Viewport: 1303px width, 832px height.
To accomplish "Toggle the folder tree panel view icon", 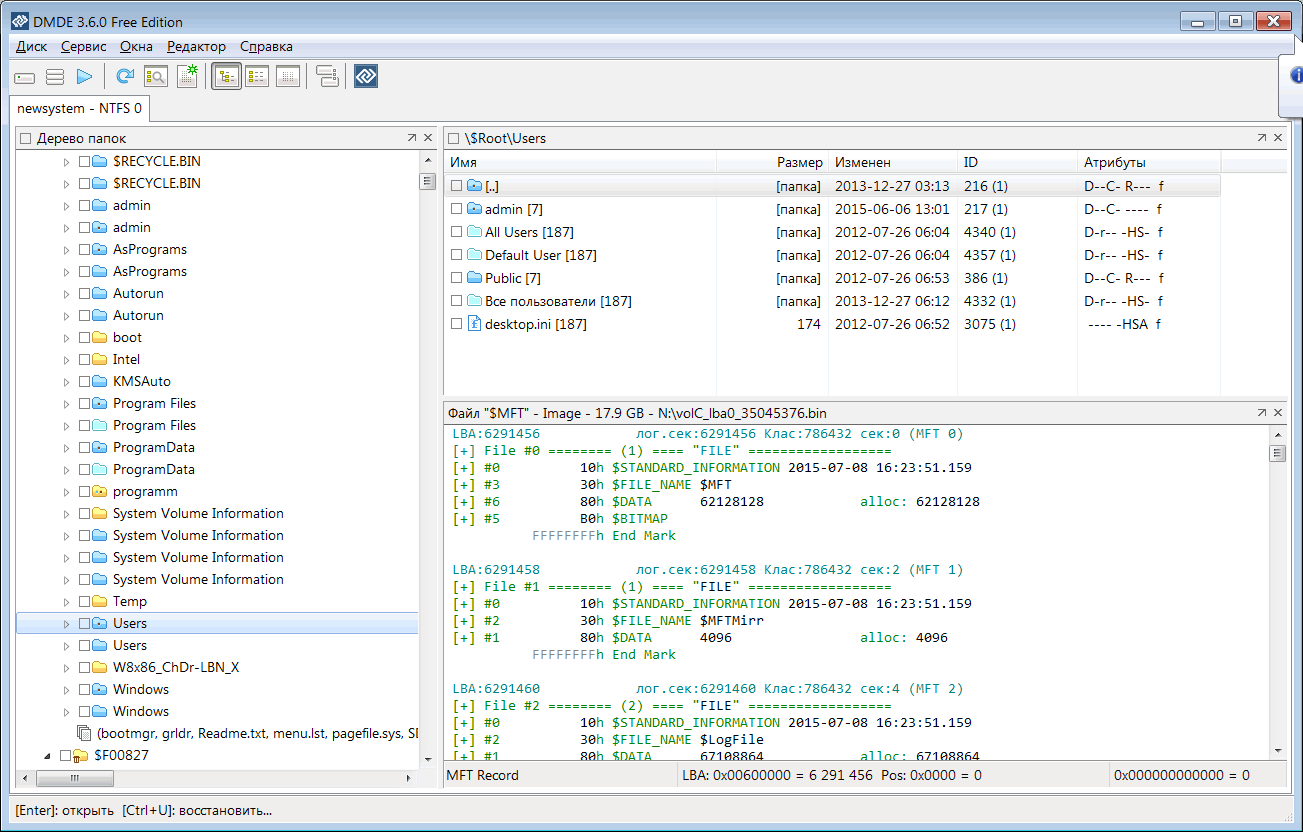I will [x=226, y=76].
